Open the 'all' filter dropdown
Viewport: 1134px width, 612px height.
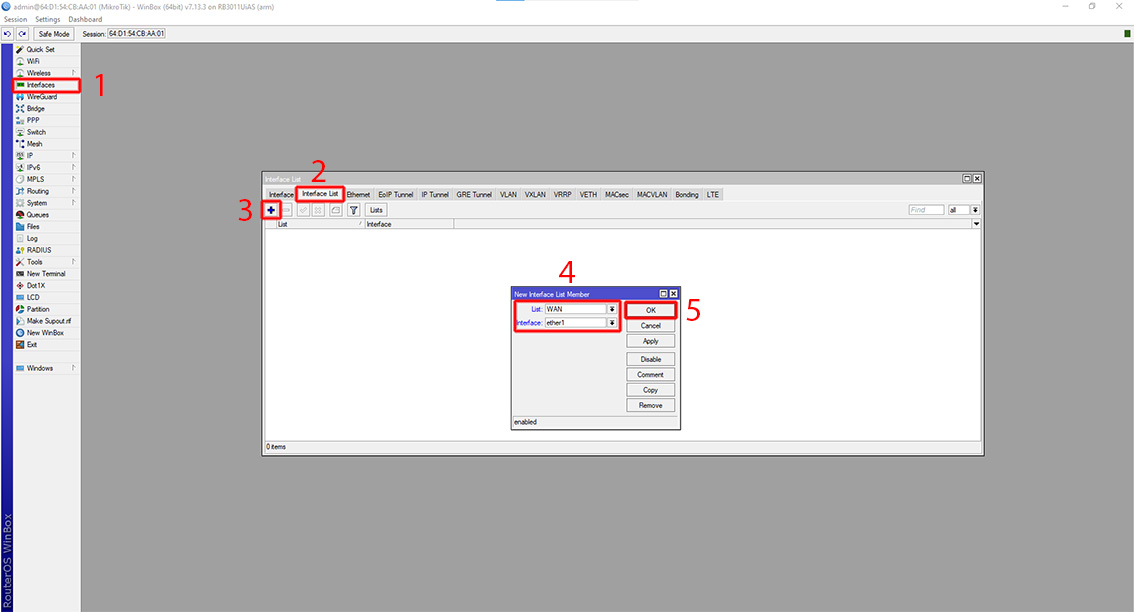tap(975, 210)
